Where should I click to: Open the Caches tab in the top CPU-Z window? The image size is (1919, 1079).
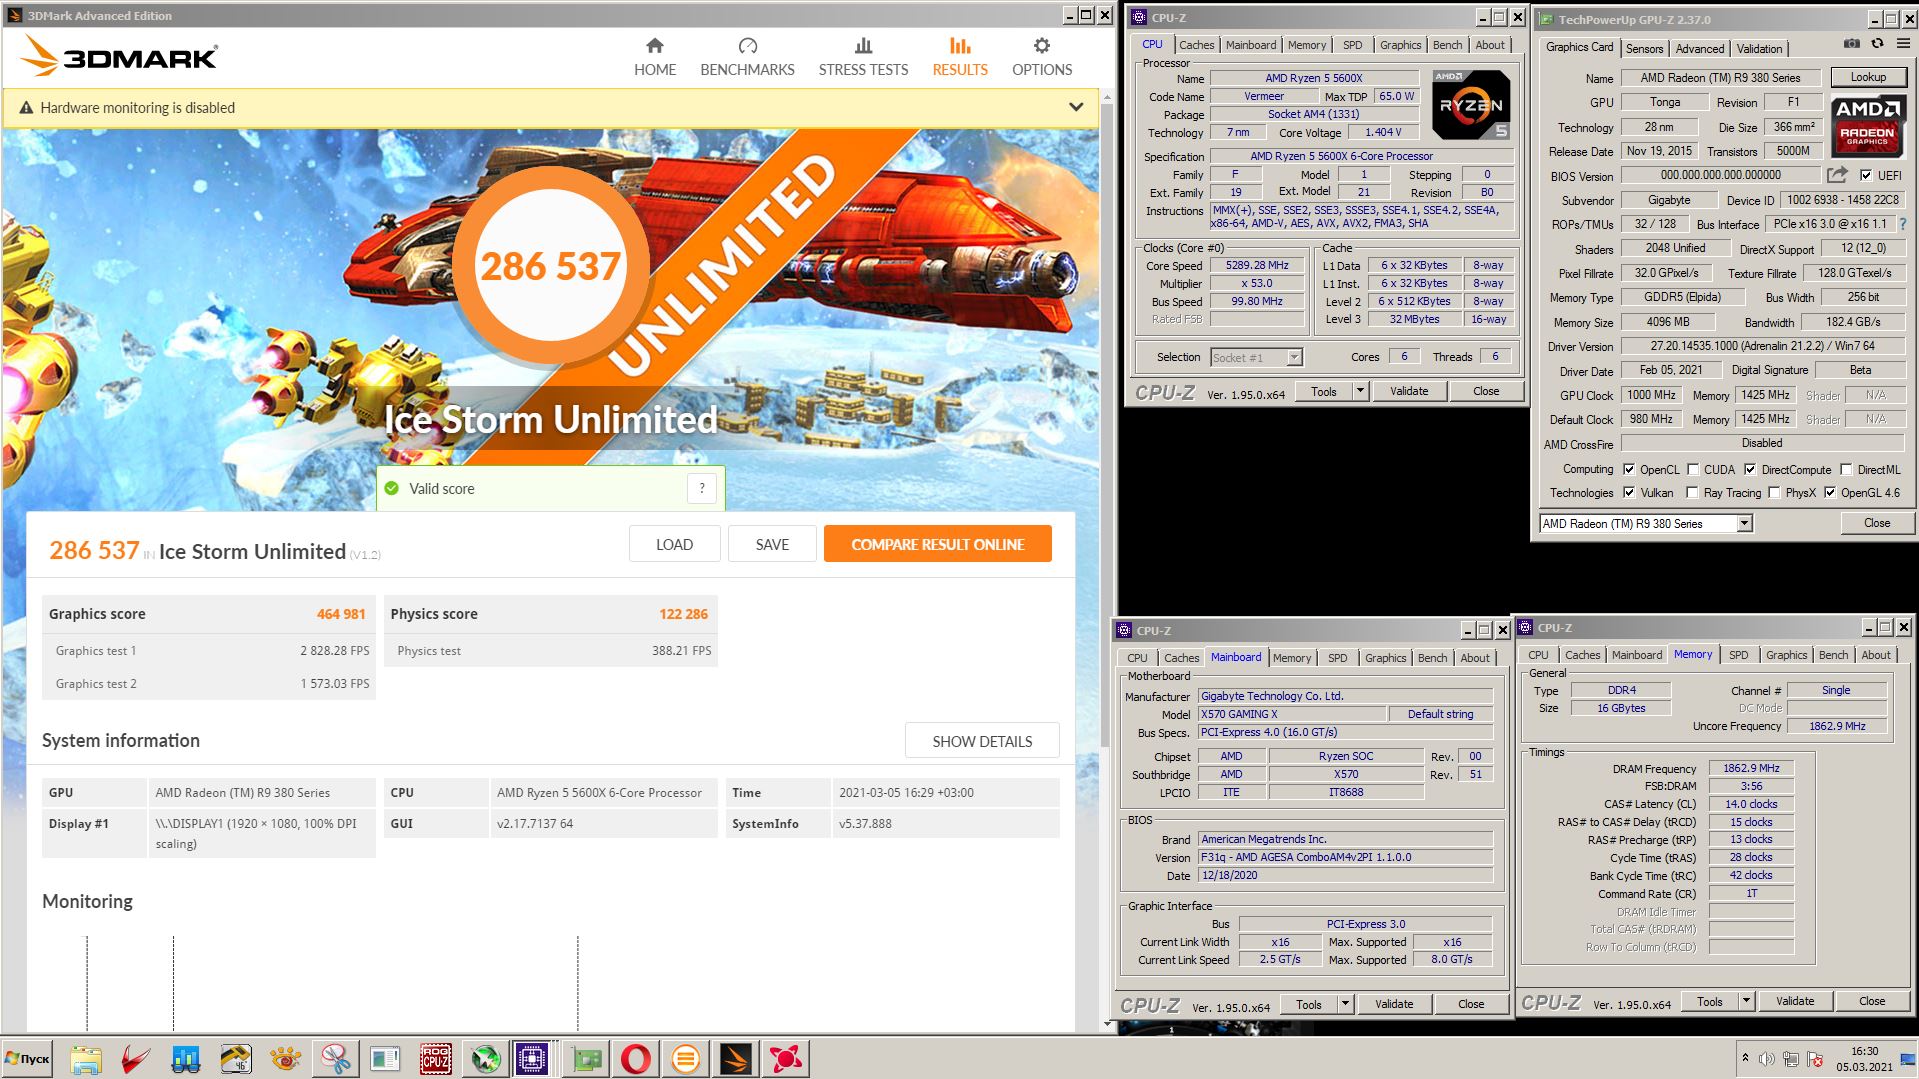pyautogui.click(x=1196, y=45)
